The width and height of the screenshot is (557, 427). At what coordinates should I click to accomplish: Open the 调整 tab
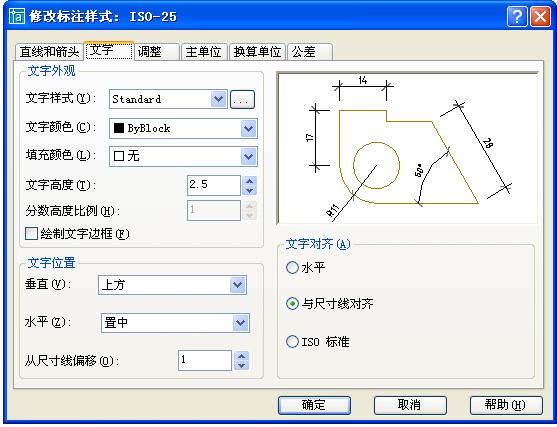point(156,52)
